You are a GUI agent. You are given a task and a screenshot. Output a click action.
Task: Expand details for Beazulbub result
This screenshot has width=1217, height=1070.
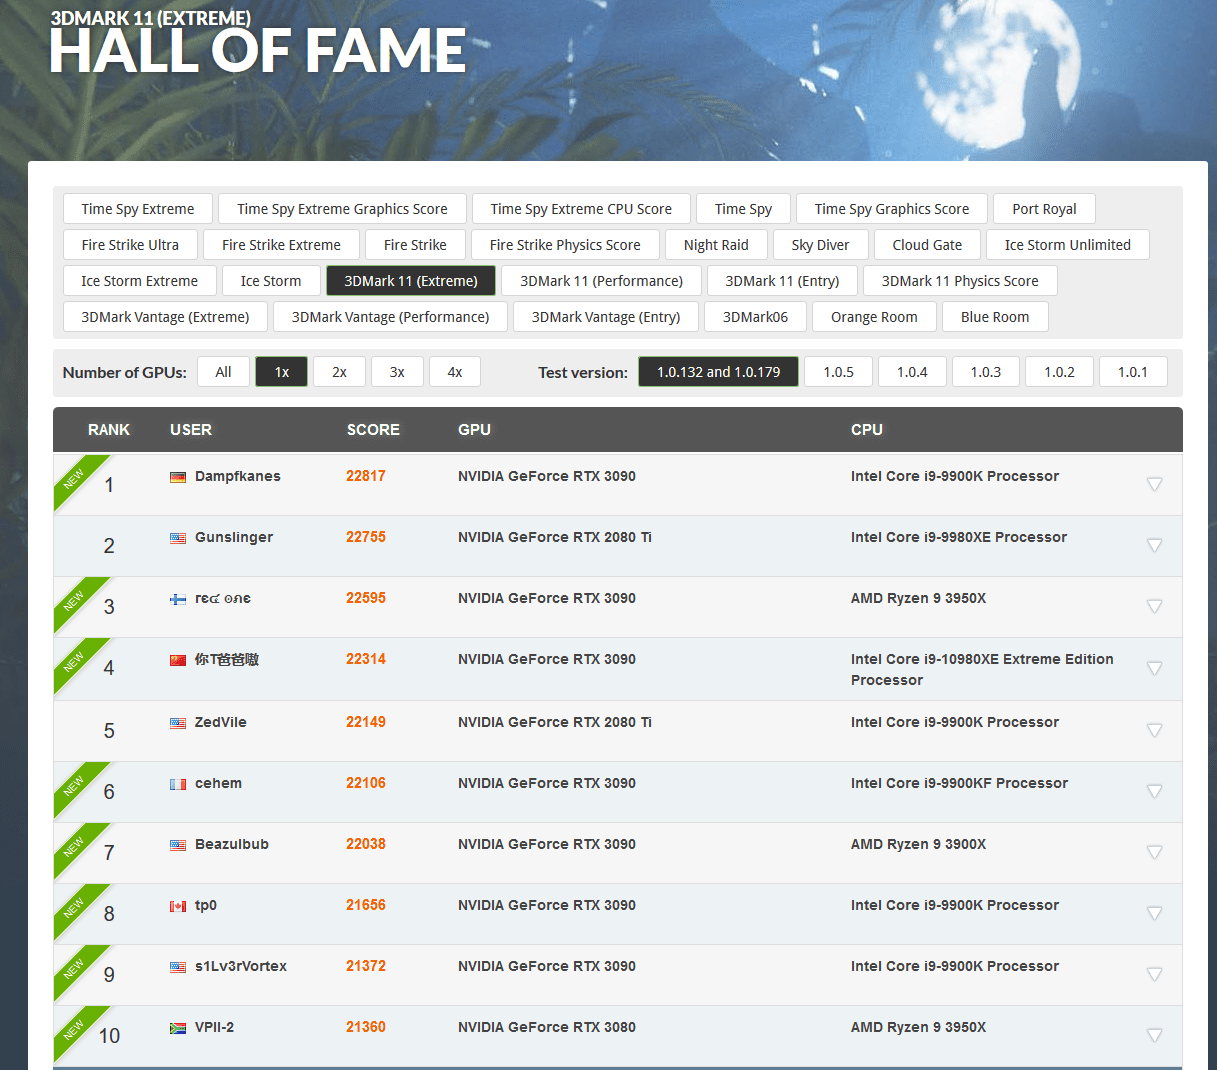[1154, 852]
